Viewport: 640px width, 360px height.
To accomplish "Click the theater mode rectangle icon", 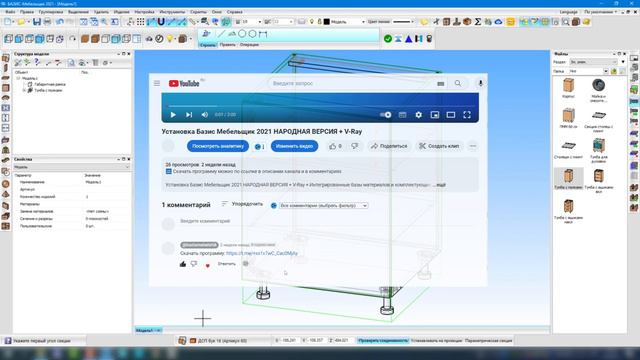I will click(x=451, y=115).
